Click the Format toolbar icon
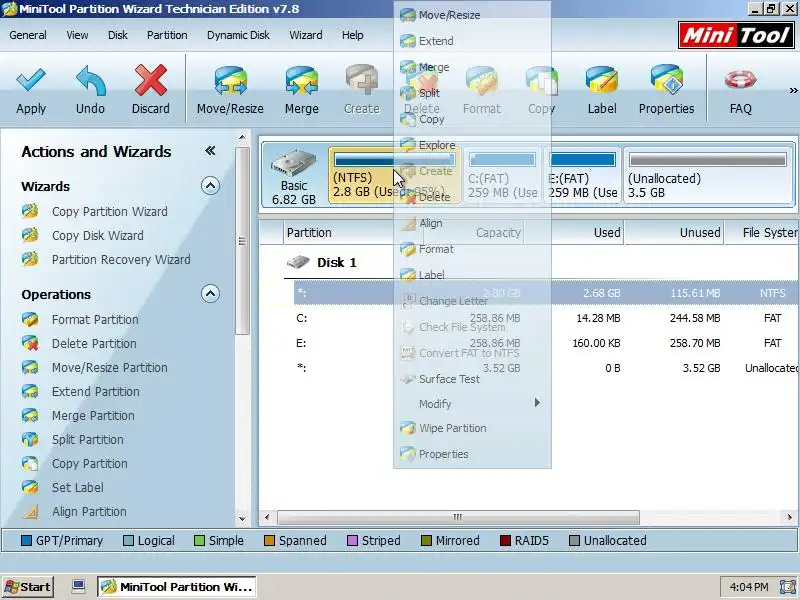 481,81
